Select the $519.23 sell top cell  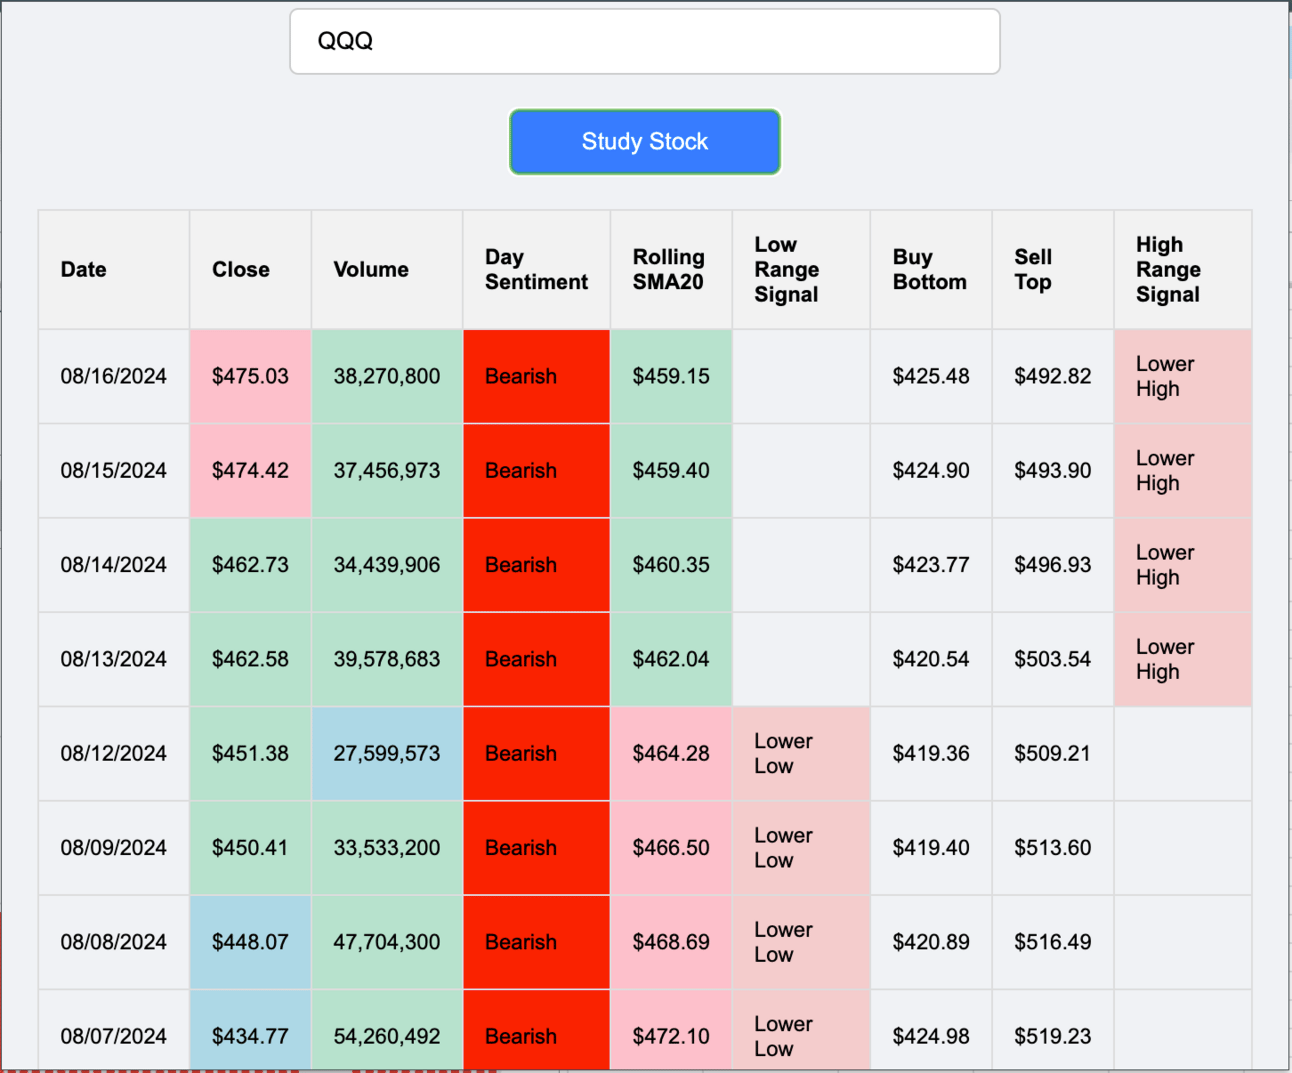point(1053,1032)
